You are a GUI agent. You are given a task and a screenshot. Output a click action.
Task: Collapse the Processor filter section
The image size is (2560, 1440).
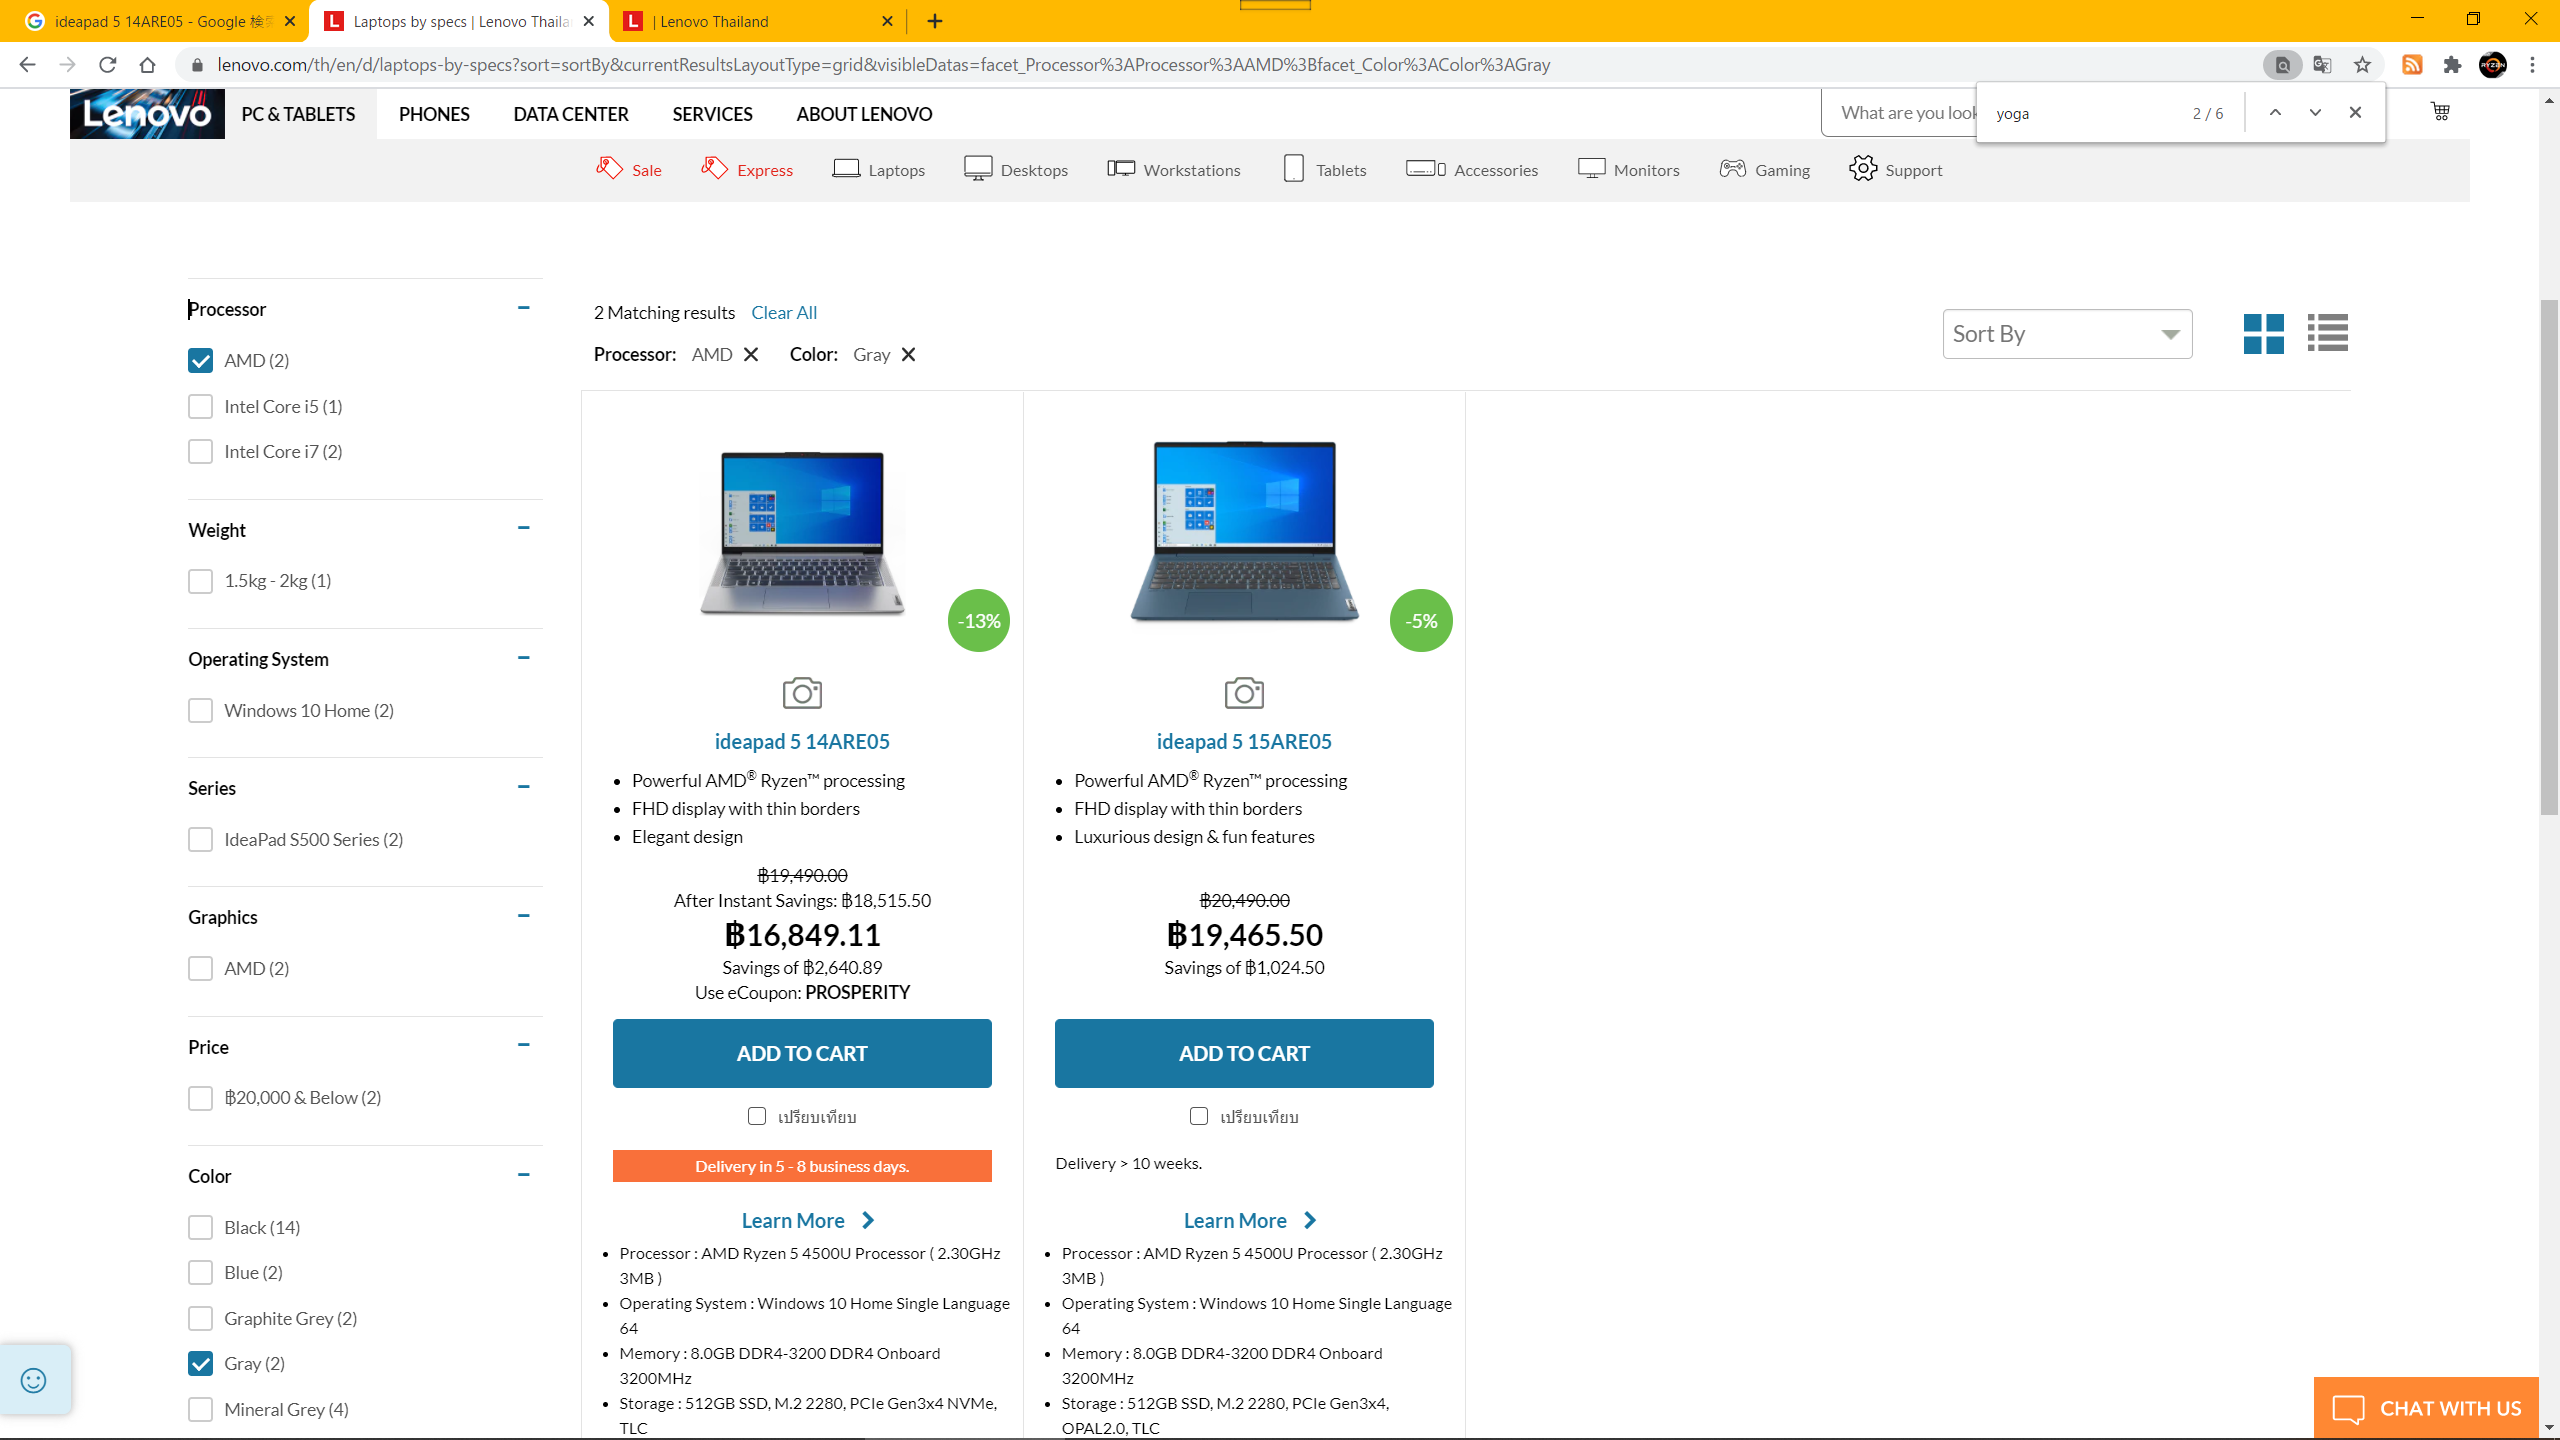tap(523, 308)
